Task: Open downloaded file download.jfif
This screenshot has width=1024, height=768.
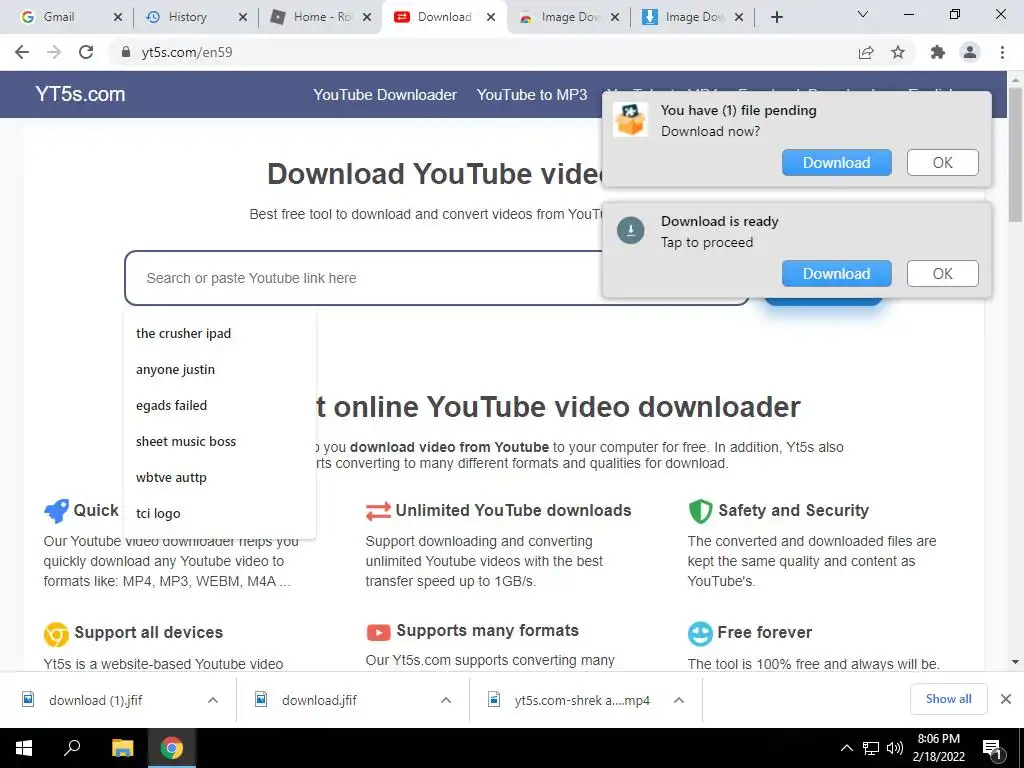Action: 319,700
